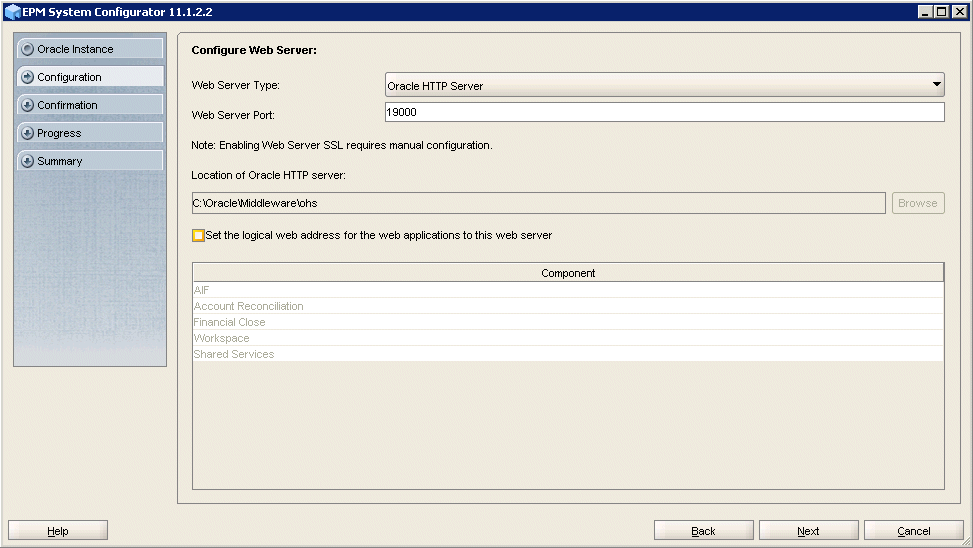
Task: Select the Workspace component row
Action: [x=568, y=338]
